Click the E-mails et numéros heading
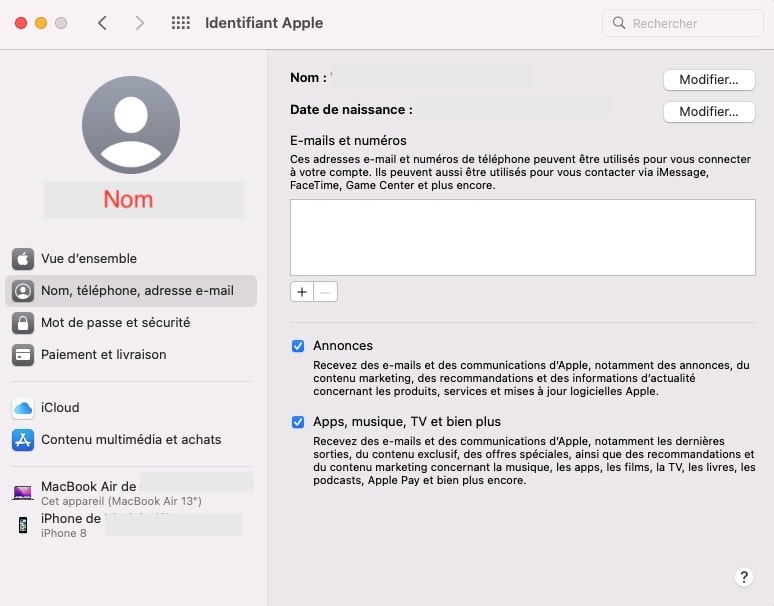774x606 pixels. click(348, 141)
